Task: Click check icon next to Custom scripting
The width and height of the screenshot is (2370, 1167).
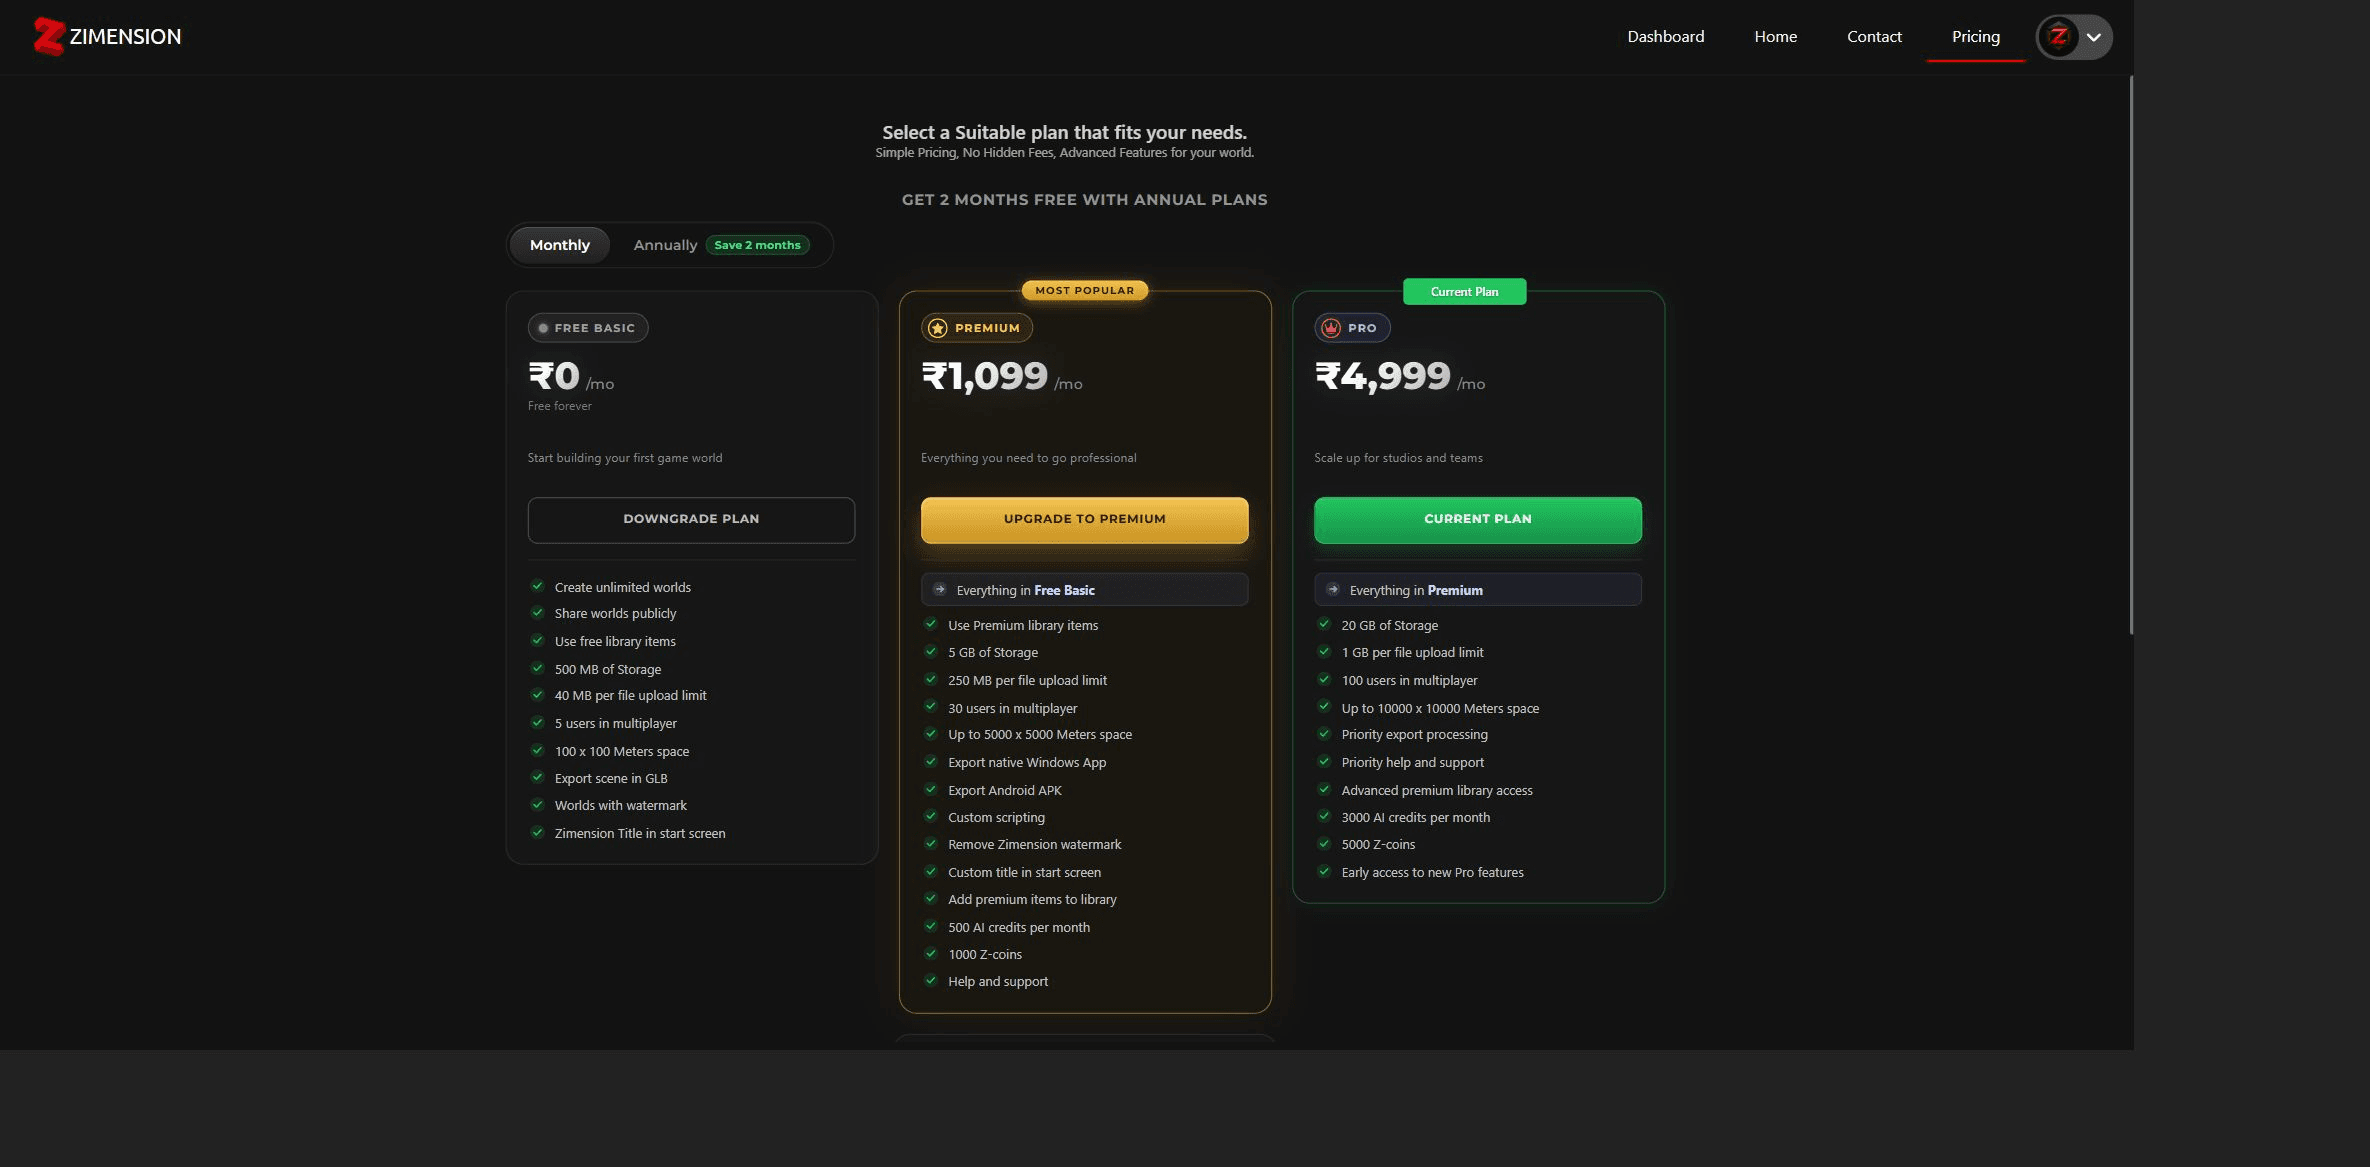Action: (x=930, y=816)
